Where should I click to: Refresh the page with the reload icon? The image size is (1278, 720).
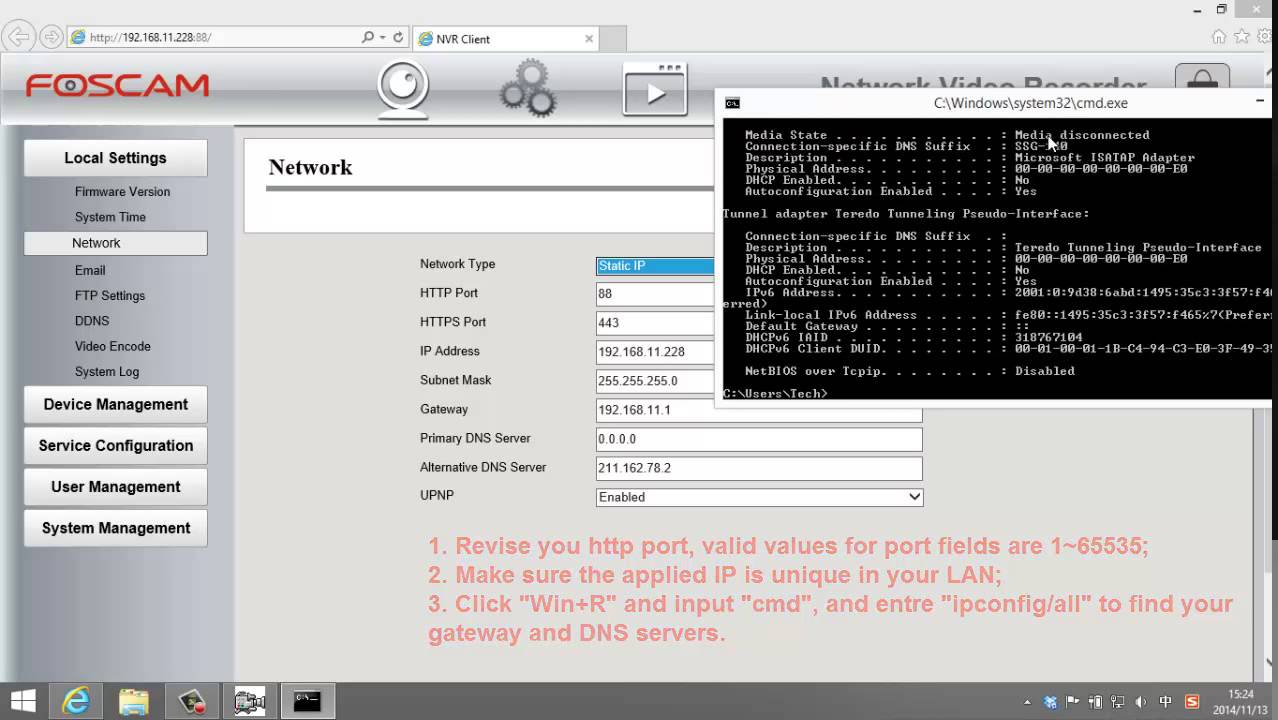pyautogui.click(x=398, y=37)
